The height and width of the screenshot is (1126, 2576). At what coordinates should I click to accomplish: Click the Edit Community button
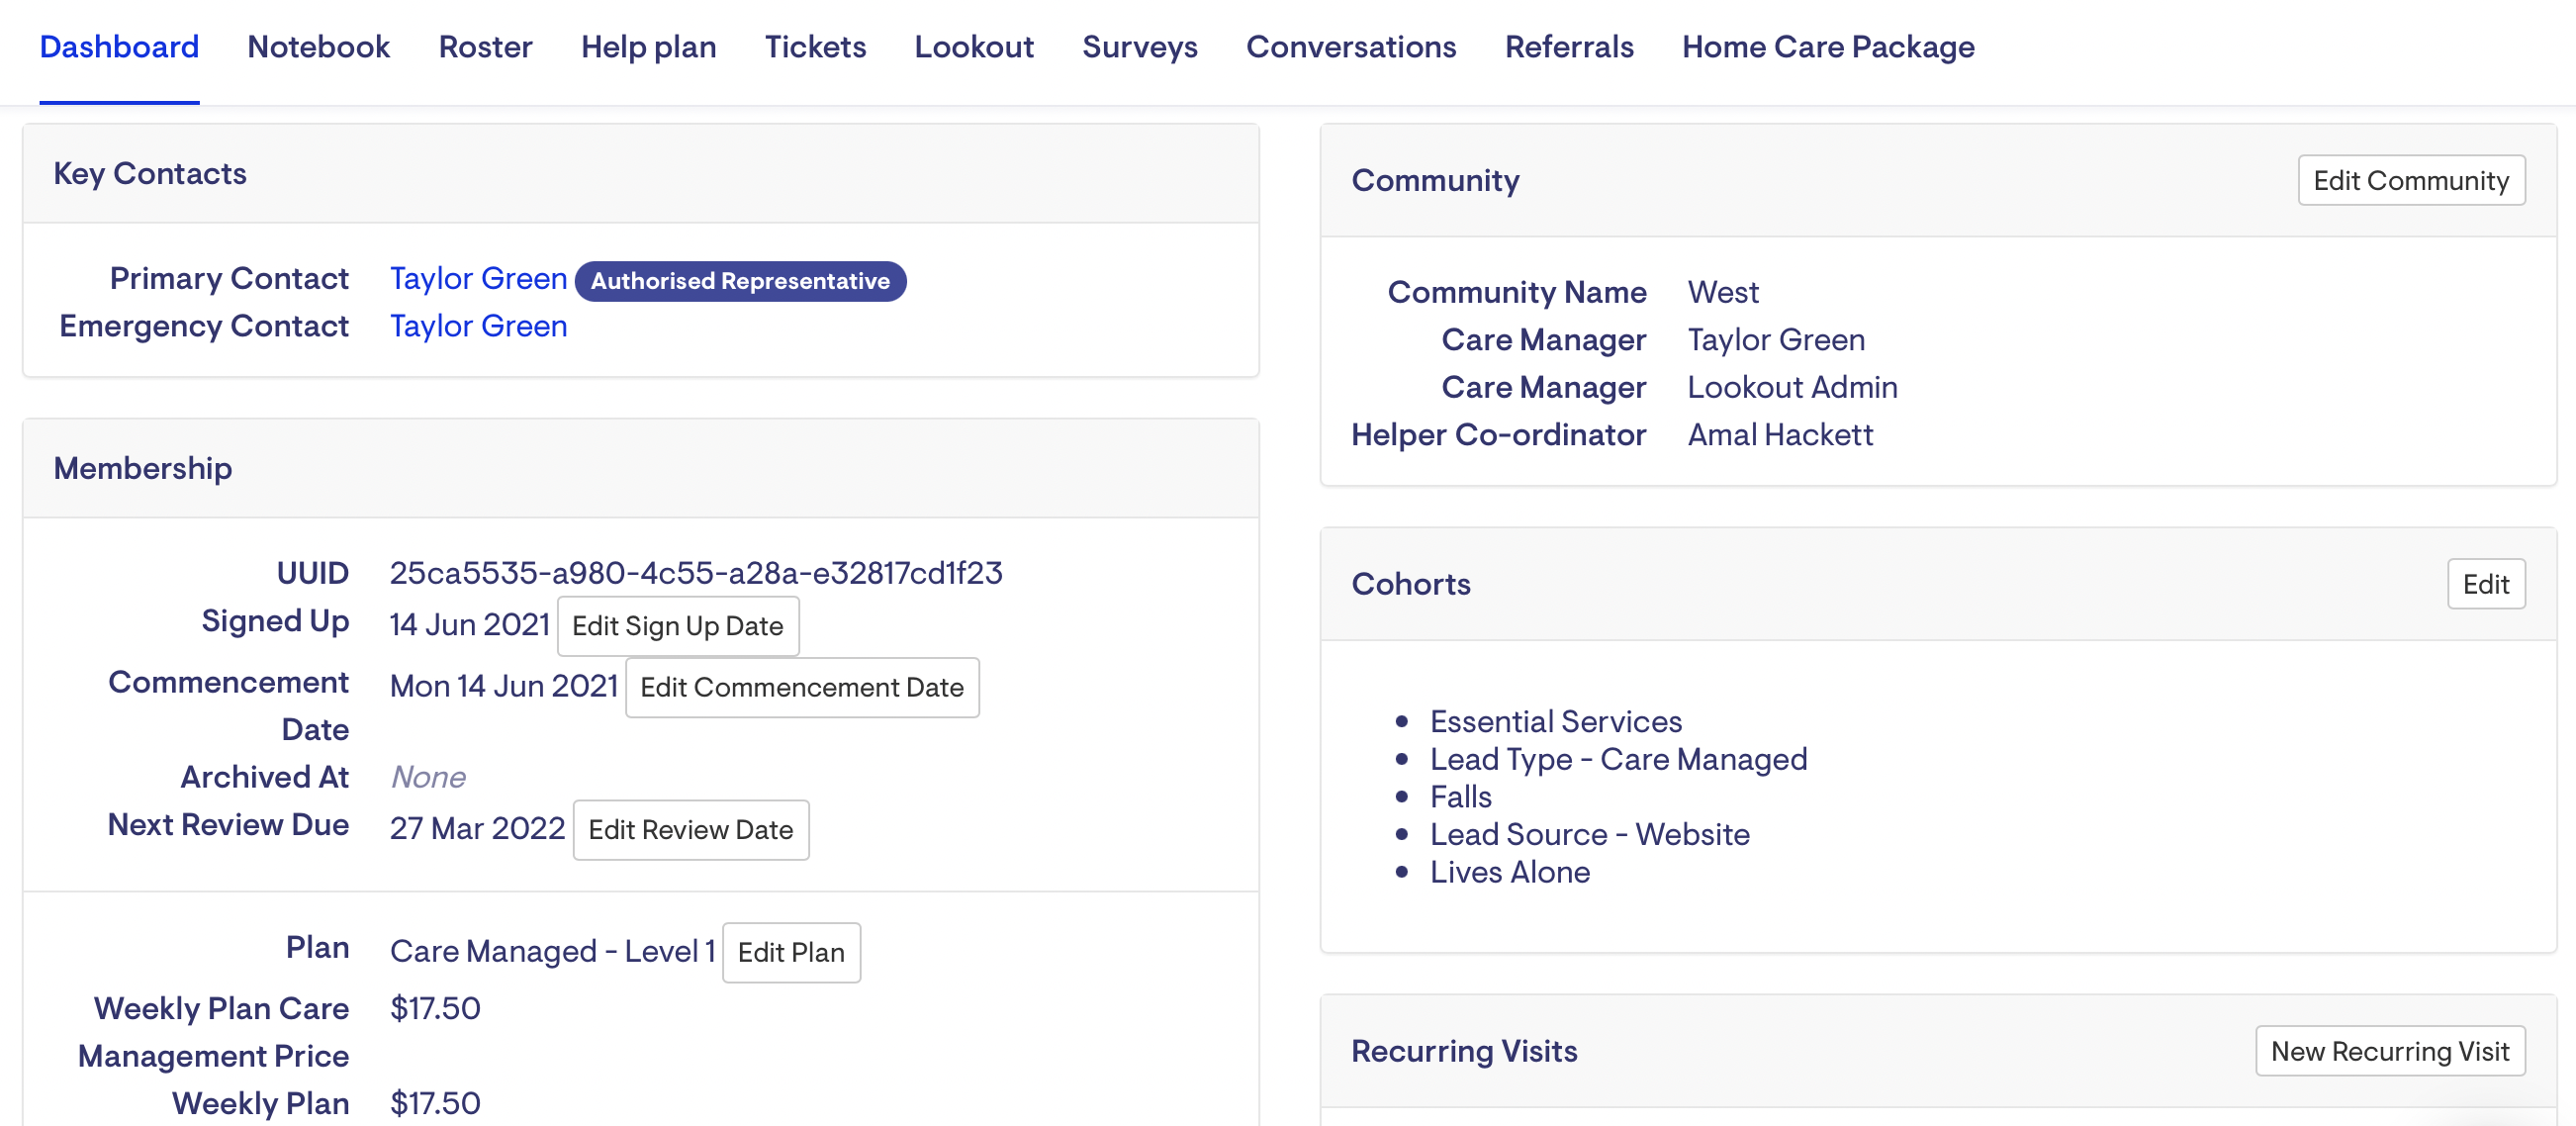coord(2410,180)
